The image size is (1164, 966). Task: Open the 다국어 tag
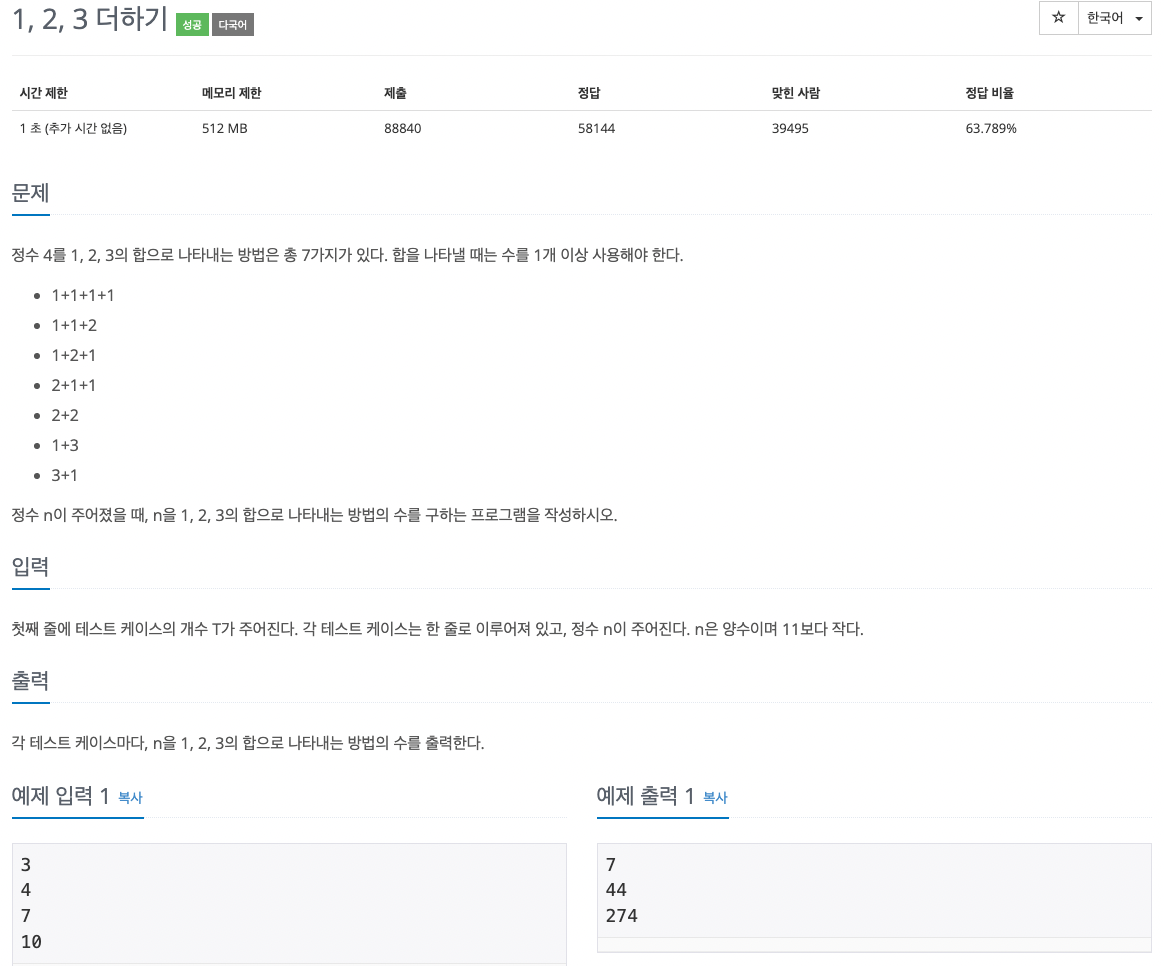tap(232, 24)
